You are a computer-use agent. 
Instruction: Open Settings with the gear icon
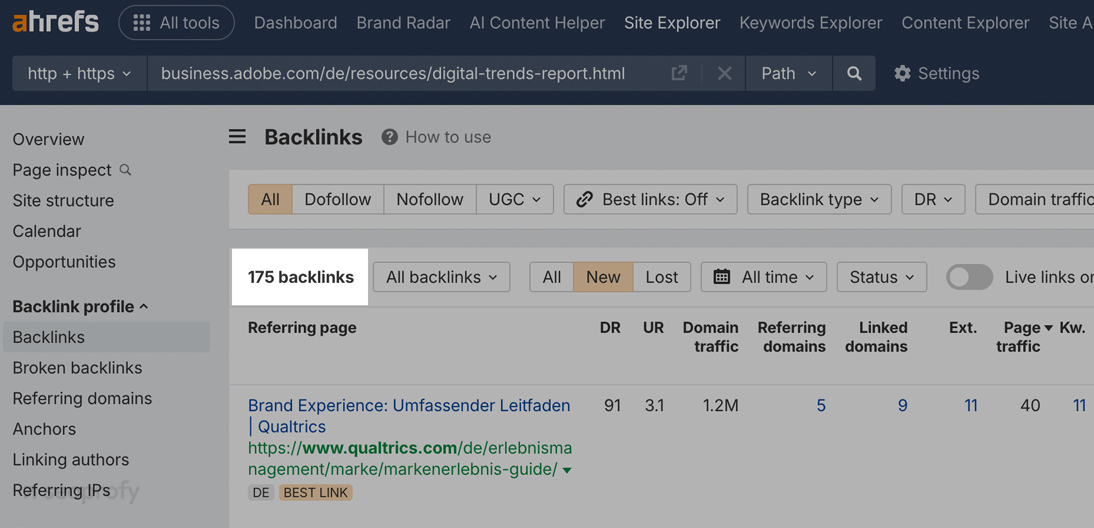[x=936, y=73]
